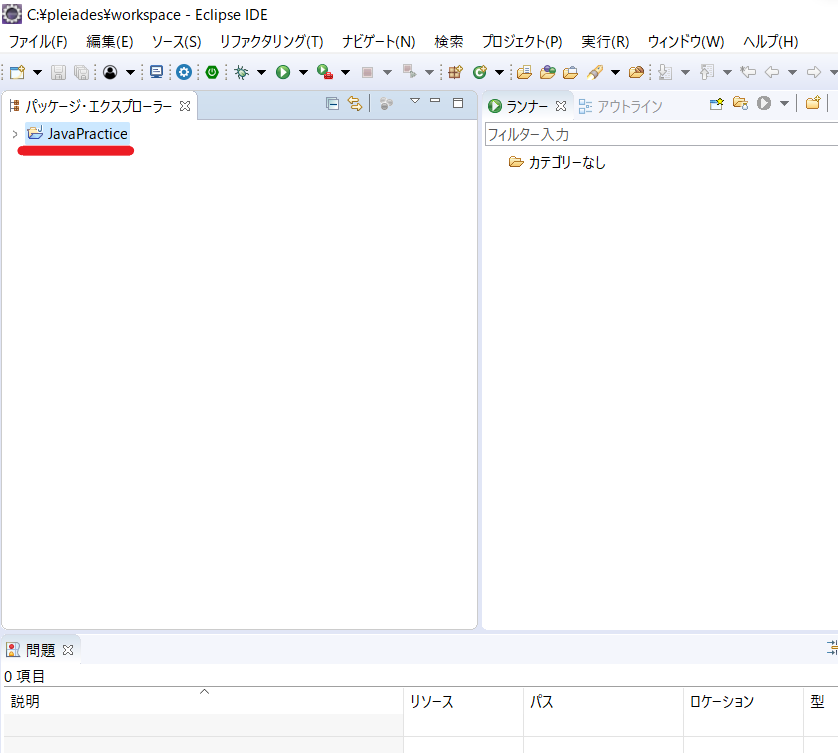Click the Forward navigation arrow
Image resolution: width=838 pixels, height=753 pixels.
pos(813,72)
